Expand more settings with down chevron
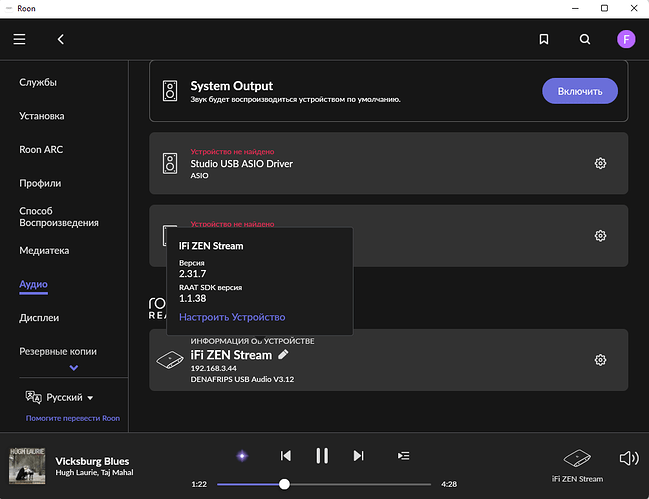This screenshot has width=649, height=499. coord(74,367)
